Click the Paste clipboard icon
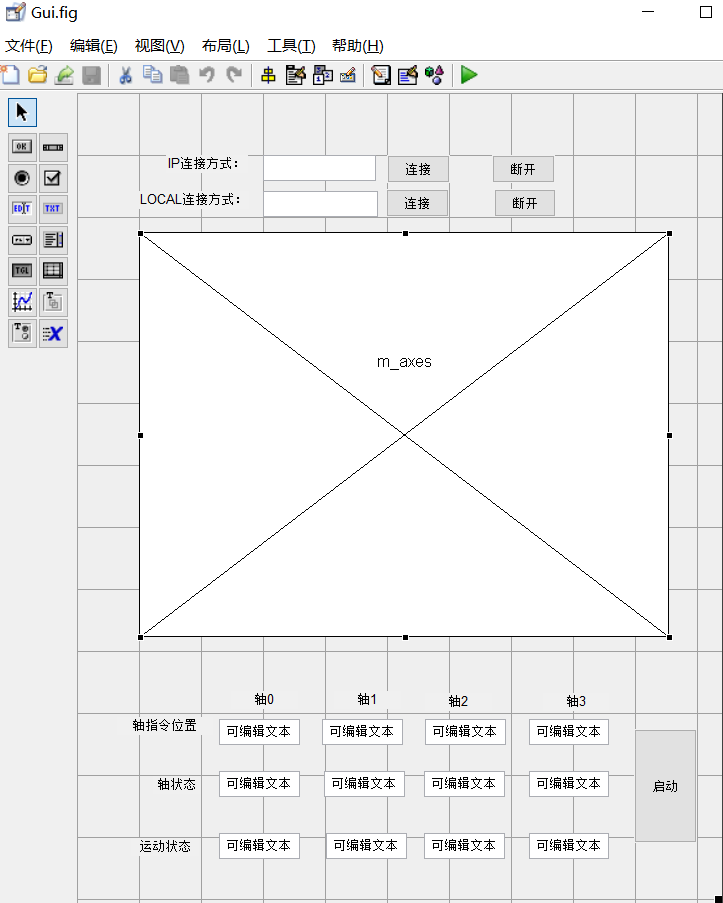 tap(180, 75)
